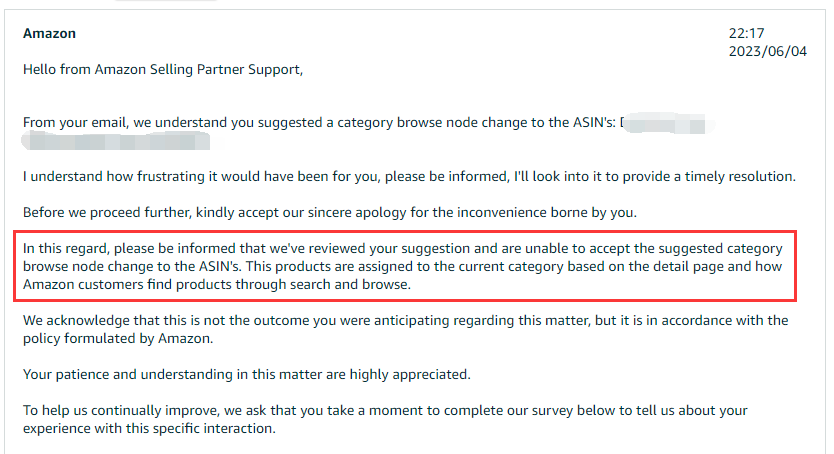Select the Hello from Amazon Selling Partner Support greeting
This screenshot has height=454, width=834.
[x=163, y=70]
